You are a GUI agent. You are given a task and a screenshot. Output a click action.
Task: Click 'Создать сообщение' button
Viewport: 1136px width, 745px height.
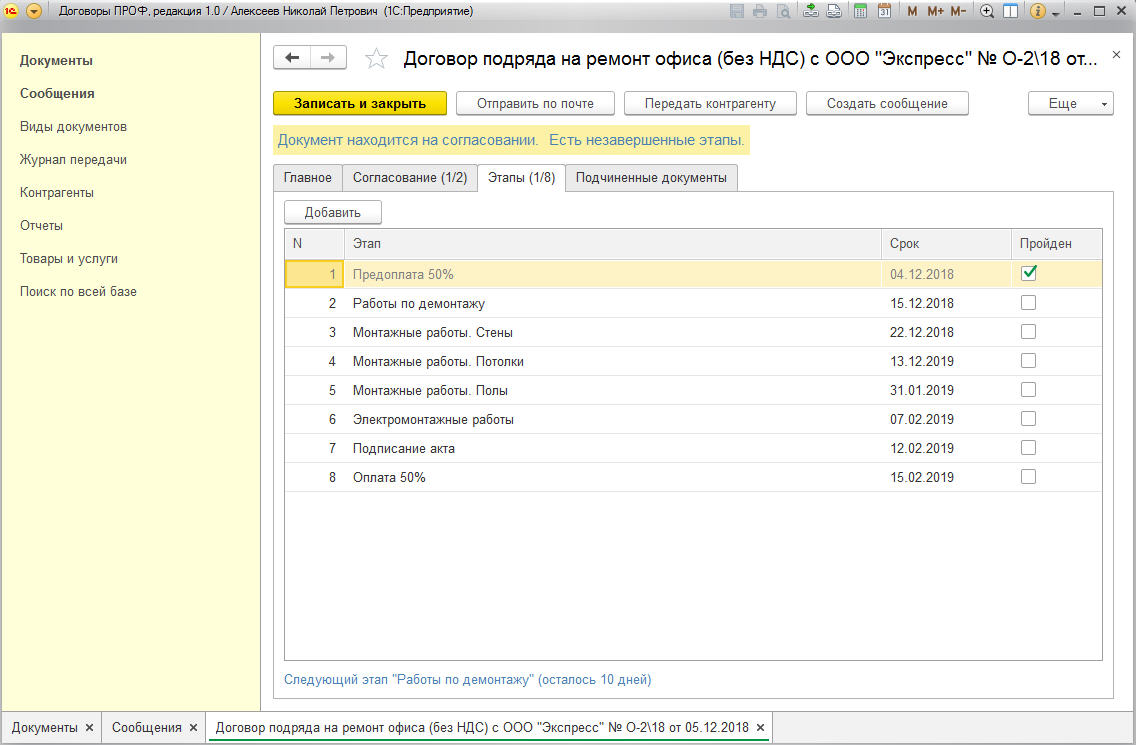coord(888,104)
